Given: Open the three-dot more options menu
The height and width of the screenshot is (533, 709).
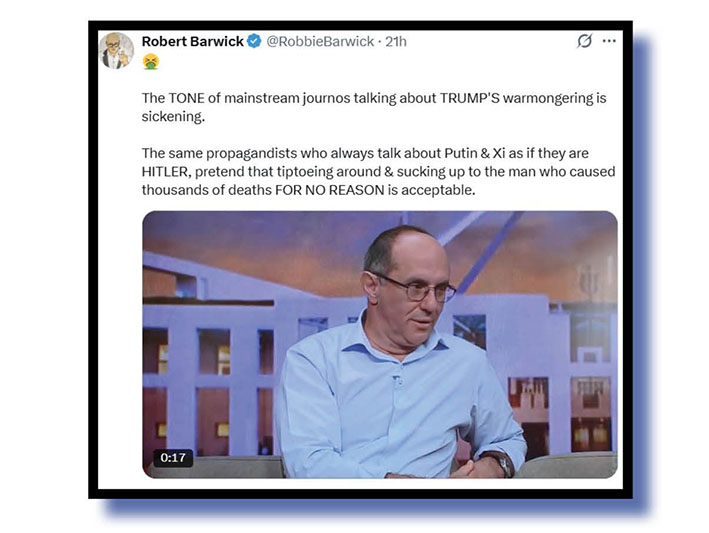Looking at the screenshot, I should click(x=609, y=41).
